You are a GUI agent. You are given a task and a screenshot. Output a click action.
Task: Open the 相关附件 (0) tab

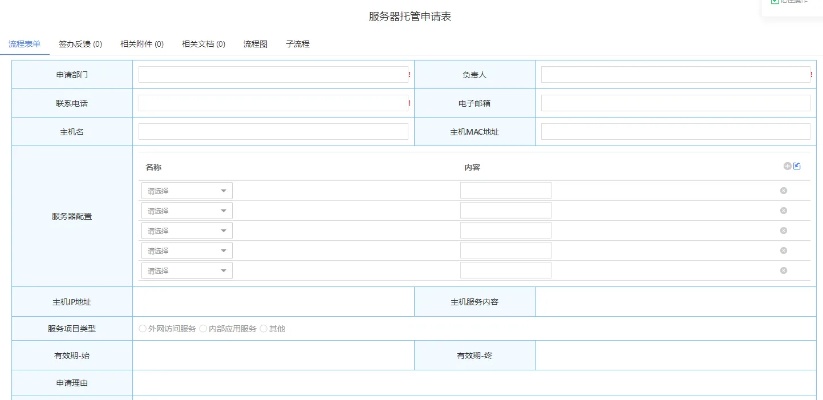[x=142, y=44]
